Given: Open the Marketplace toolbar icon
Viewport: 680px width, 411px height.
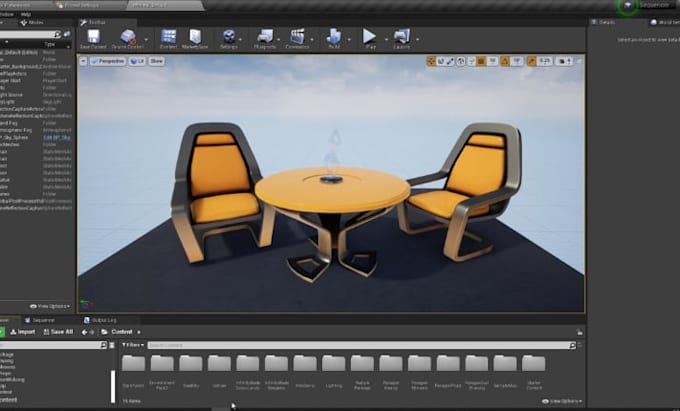Looking at the screenshot, I should point(195,37).
